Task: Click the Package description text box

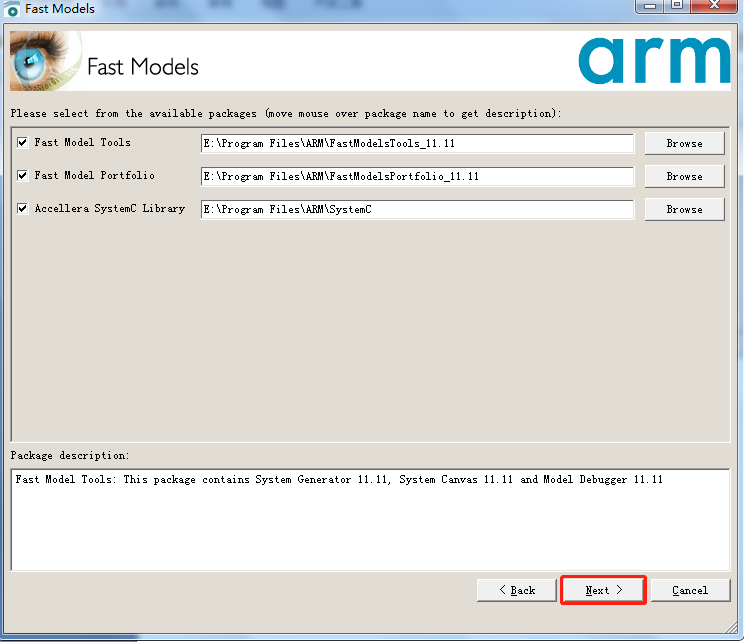Action: pyautogui.click(x=370, y=520)
